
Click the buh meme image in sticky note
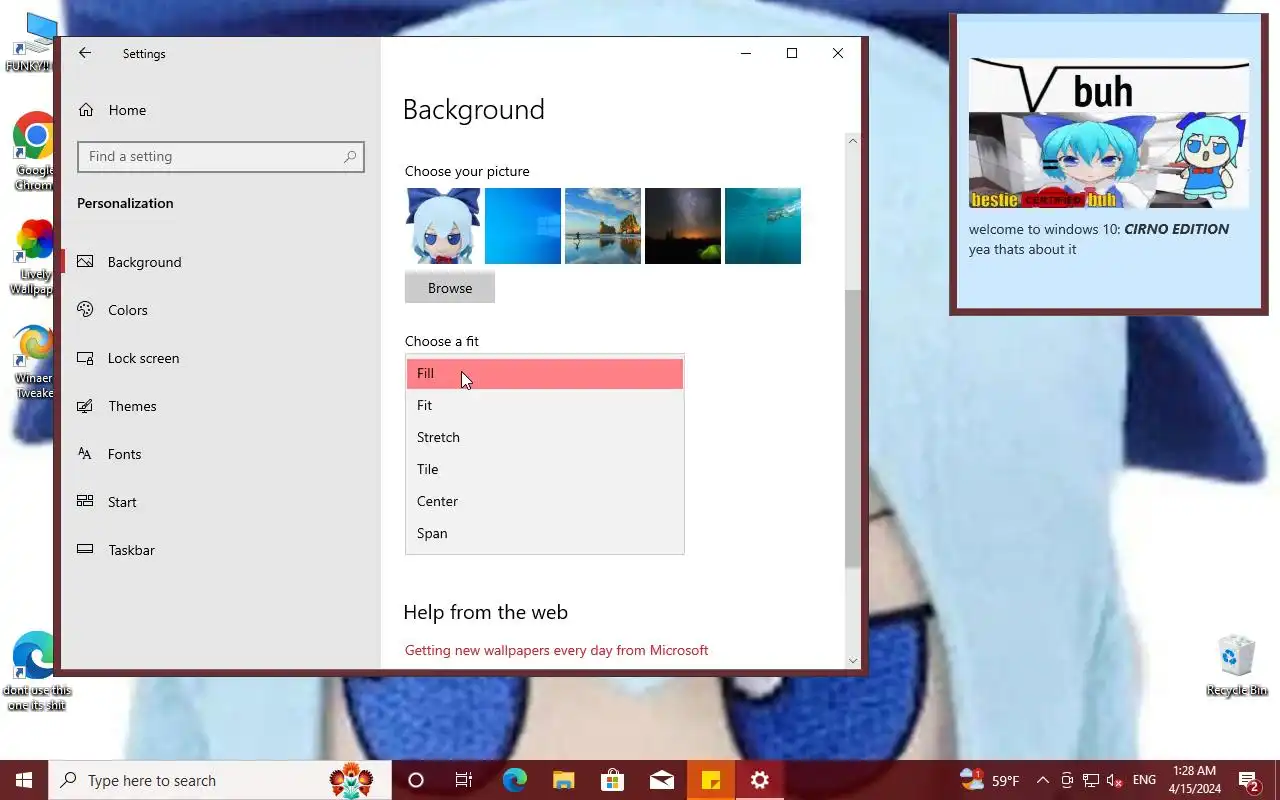click(x=1109, y=133)
